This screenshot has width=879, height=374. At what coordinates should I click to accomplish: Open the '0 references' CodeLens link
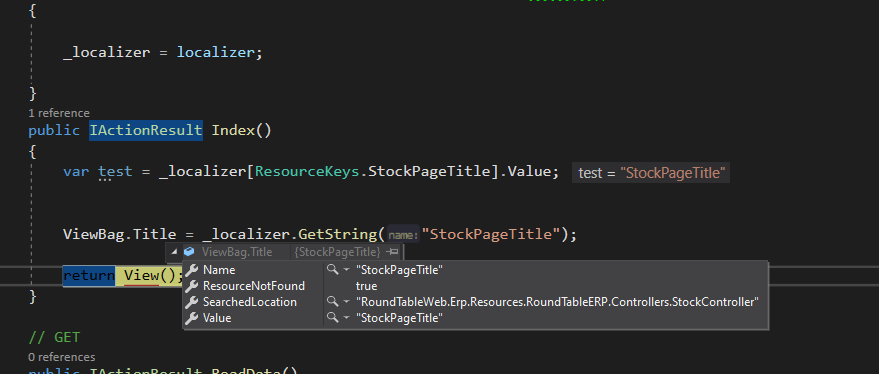[62, 357]
